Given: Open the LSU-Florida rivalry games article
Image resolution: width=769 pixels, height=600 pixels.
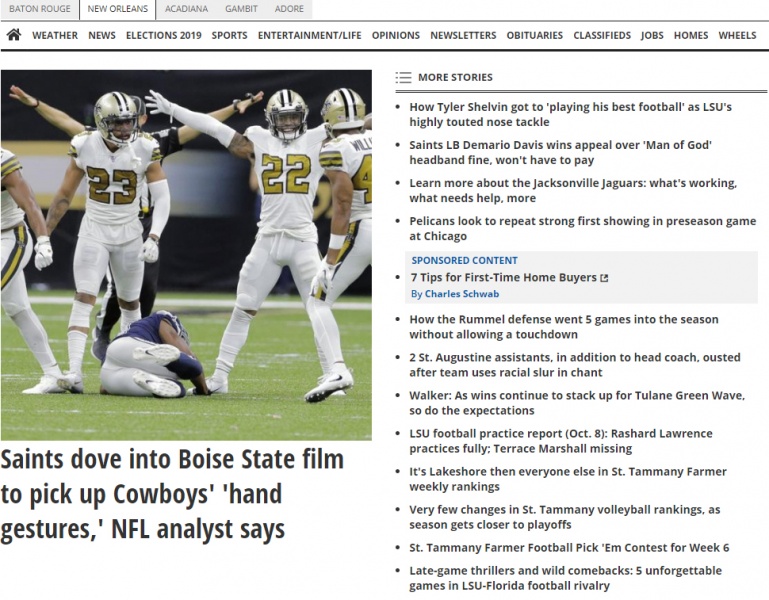Looking at the screenshot, I should click(565, 578).
